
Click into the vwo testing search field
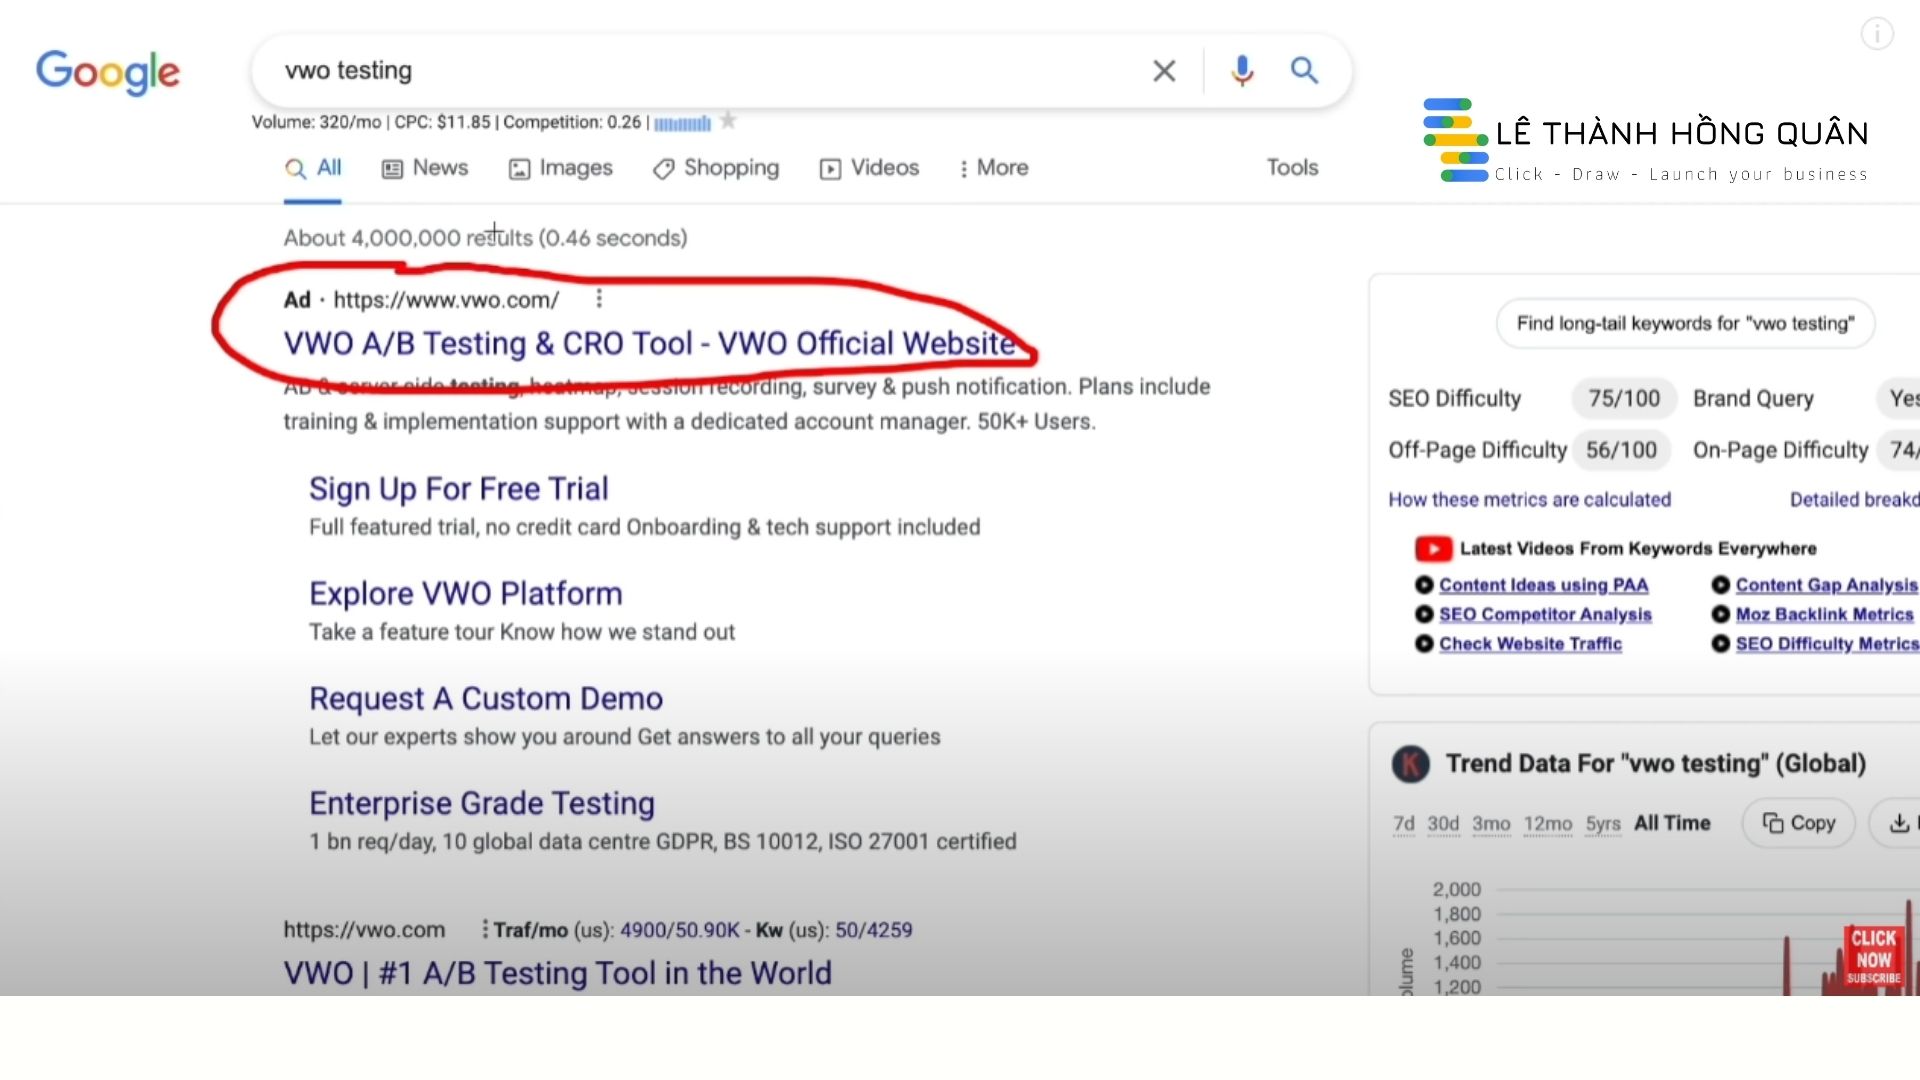pyautogui.click(x=700, y=71)
